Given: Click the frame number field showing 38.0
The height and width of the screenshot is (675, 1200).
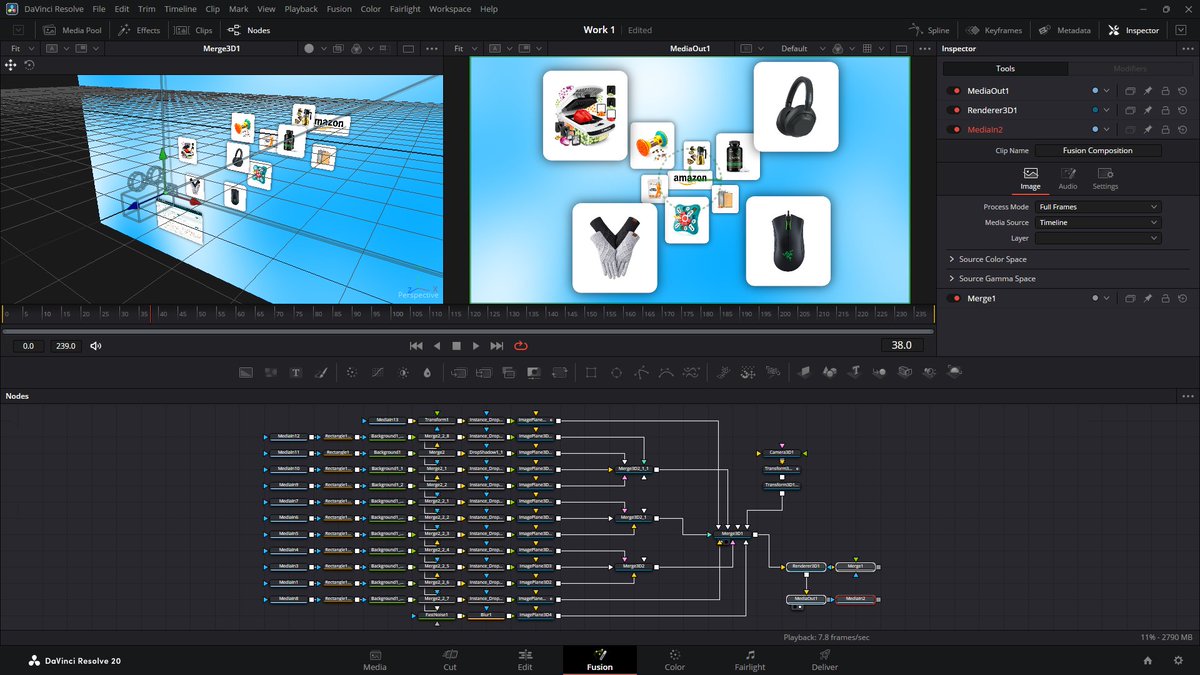Looking at the screenshot, I should (902, 345).
